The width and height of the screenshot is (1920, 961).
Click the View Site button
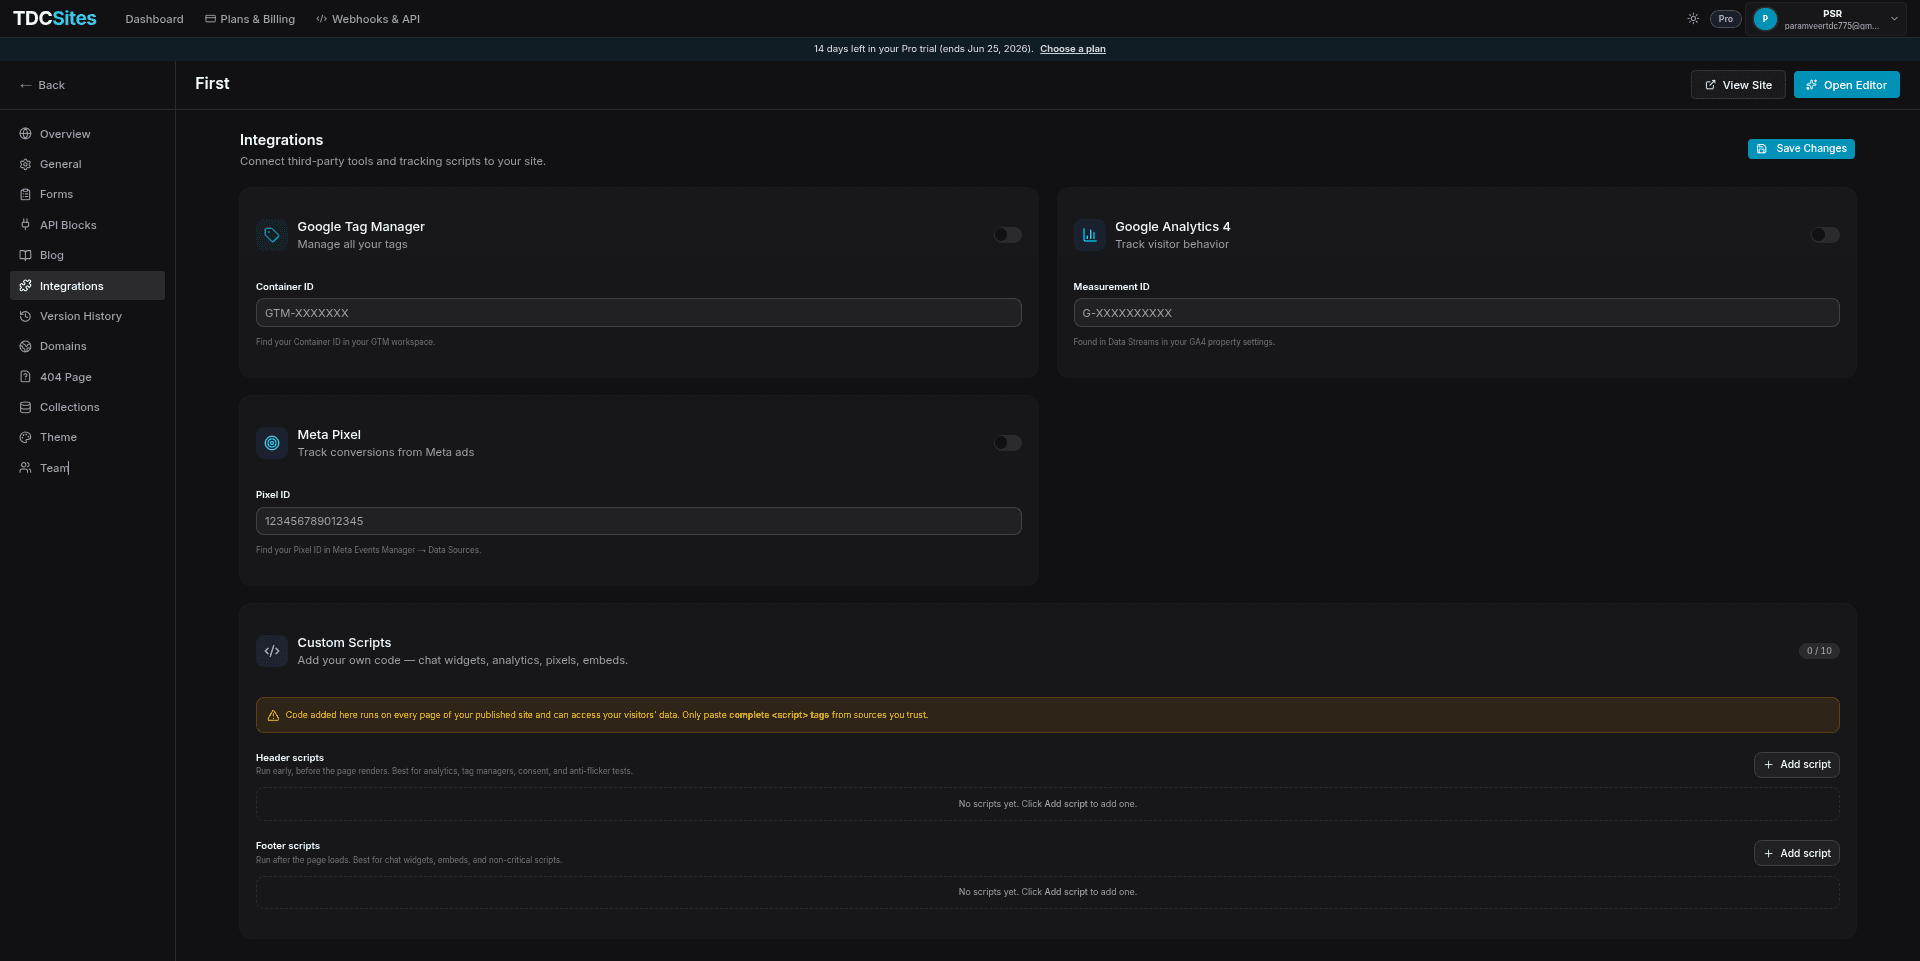click(1738, 85)
